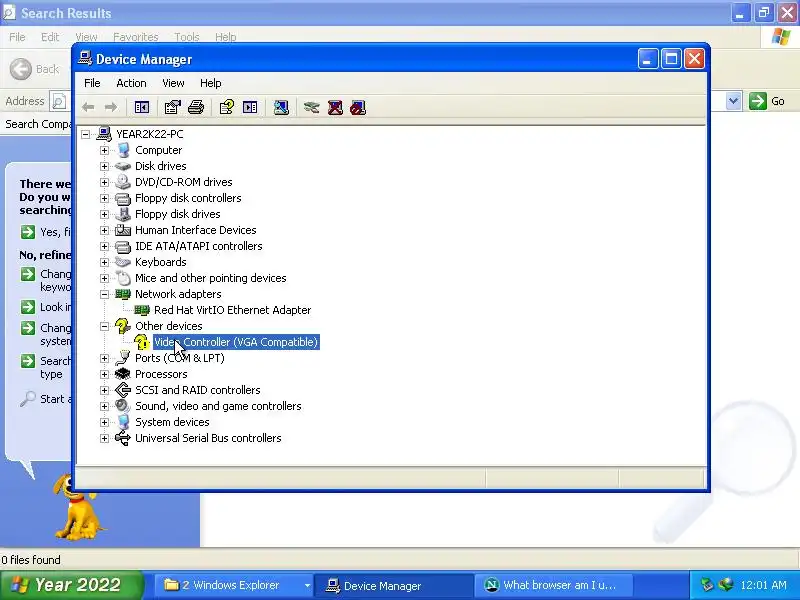Expand the Ports (COM & LPT) node
Image resolution: width=800 pixels, height=600 pixels.
coord(105,358)
